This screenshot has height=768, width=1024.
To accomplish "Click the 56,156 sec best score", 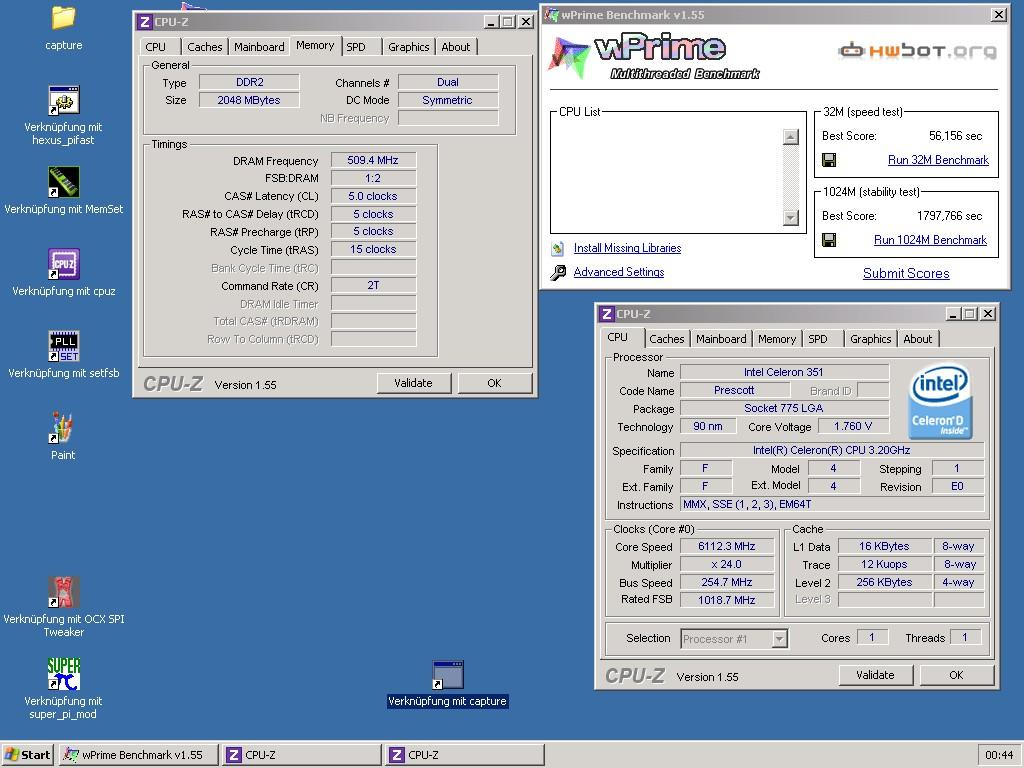I will pos(955,136).
